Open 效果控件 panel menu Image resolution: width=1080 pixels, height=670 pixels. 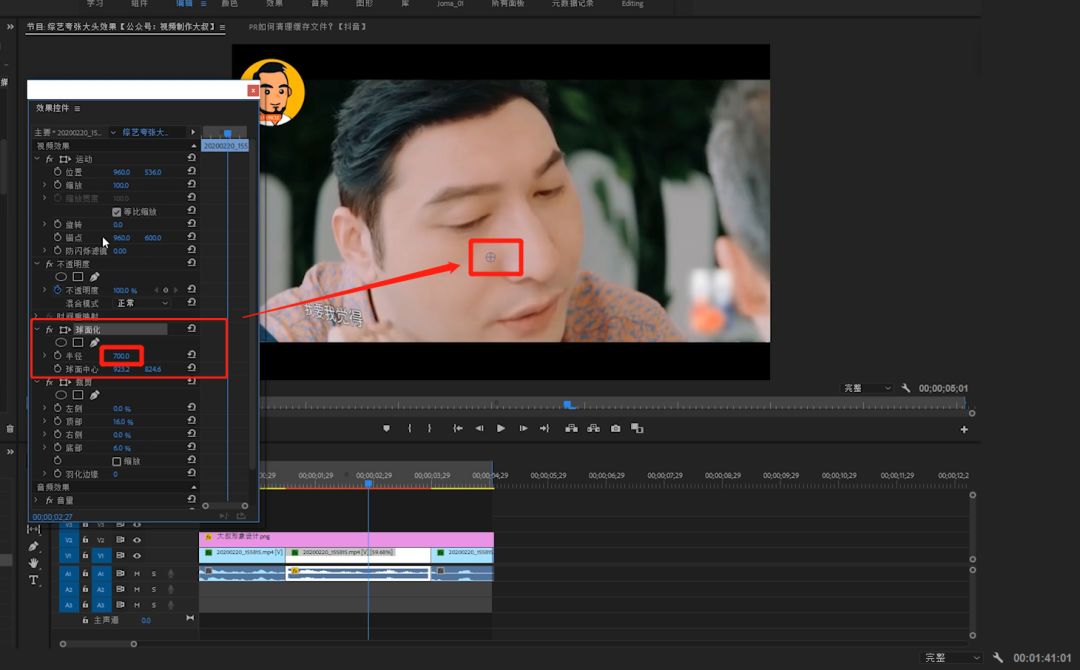(x=77, y=109)
